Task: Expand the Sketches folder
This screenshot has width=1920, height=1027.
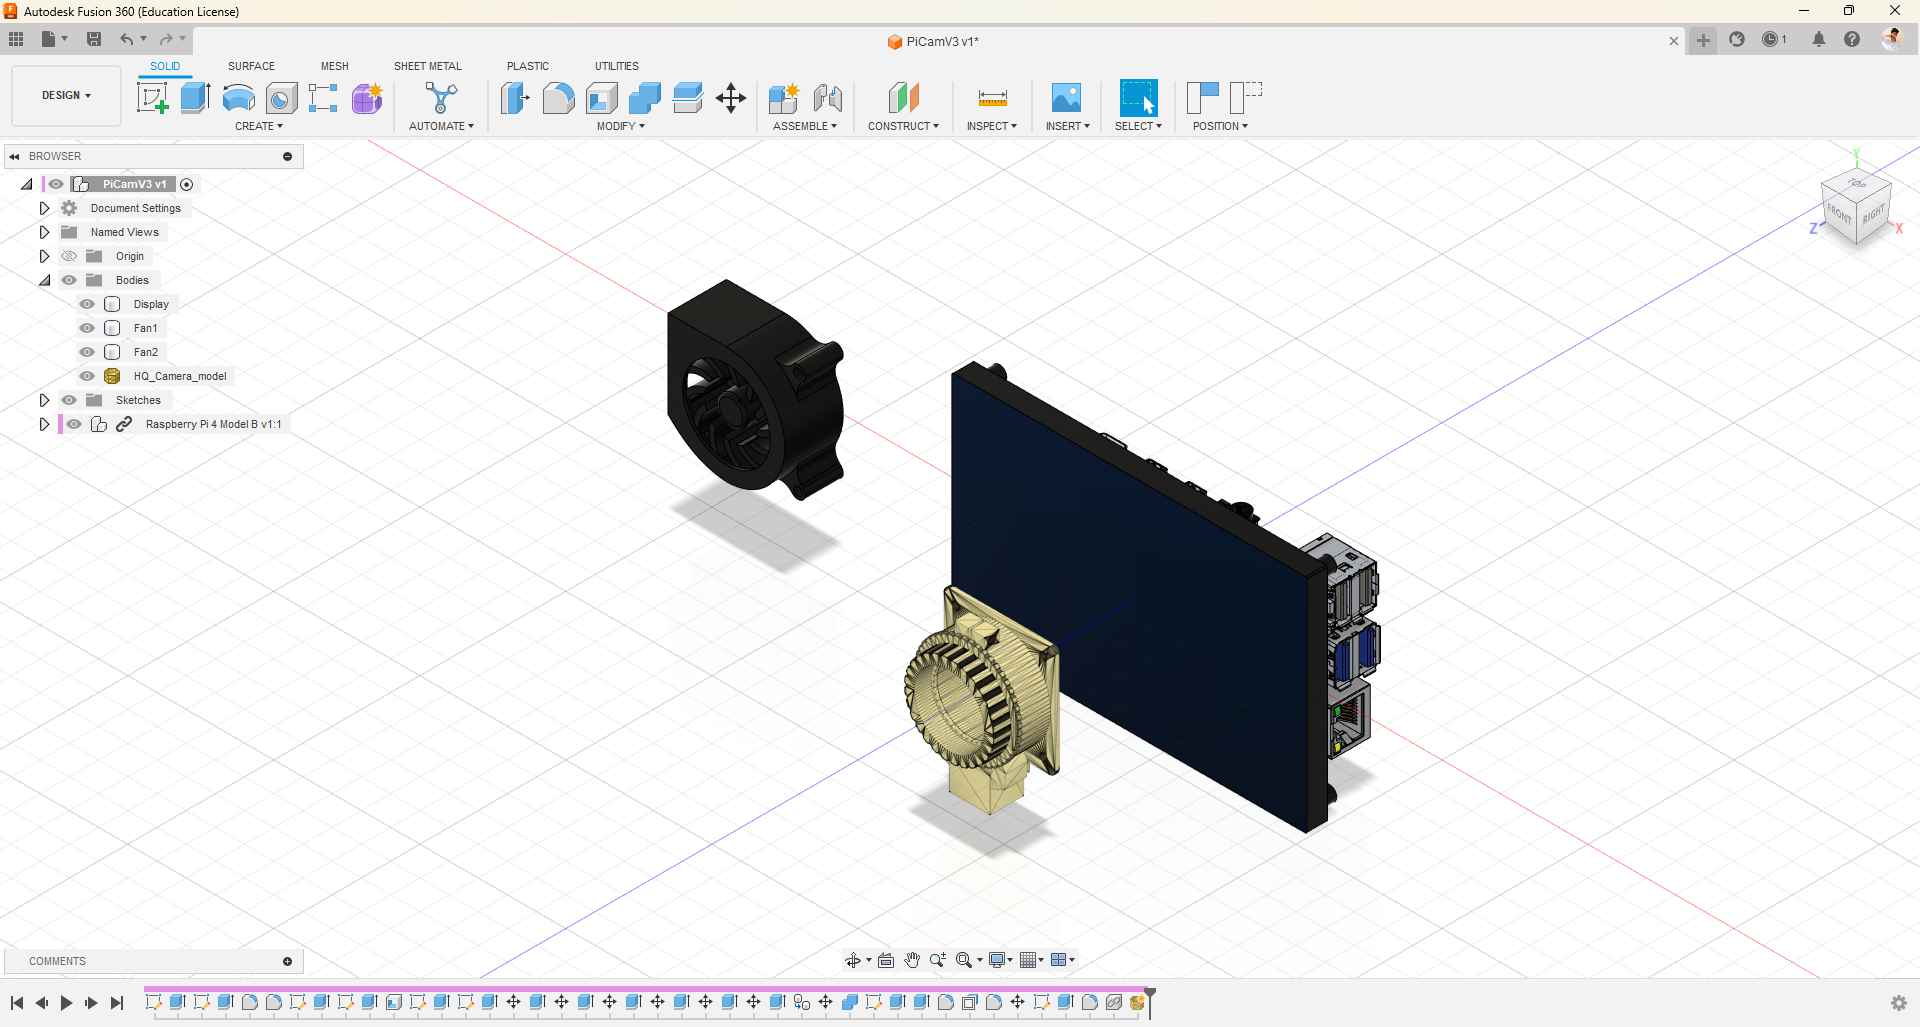Action: (x=44, y=400)
